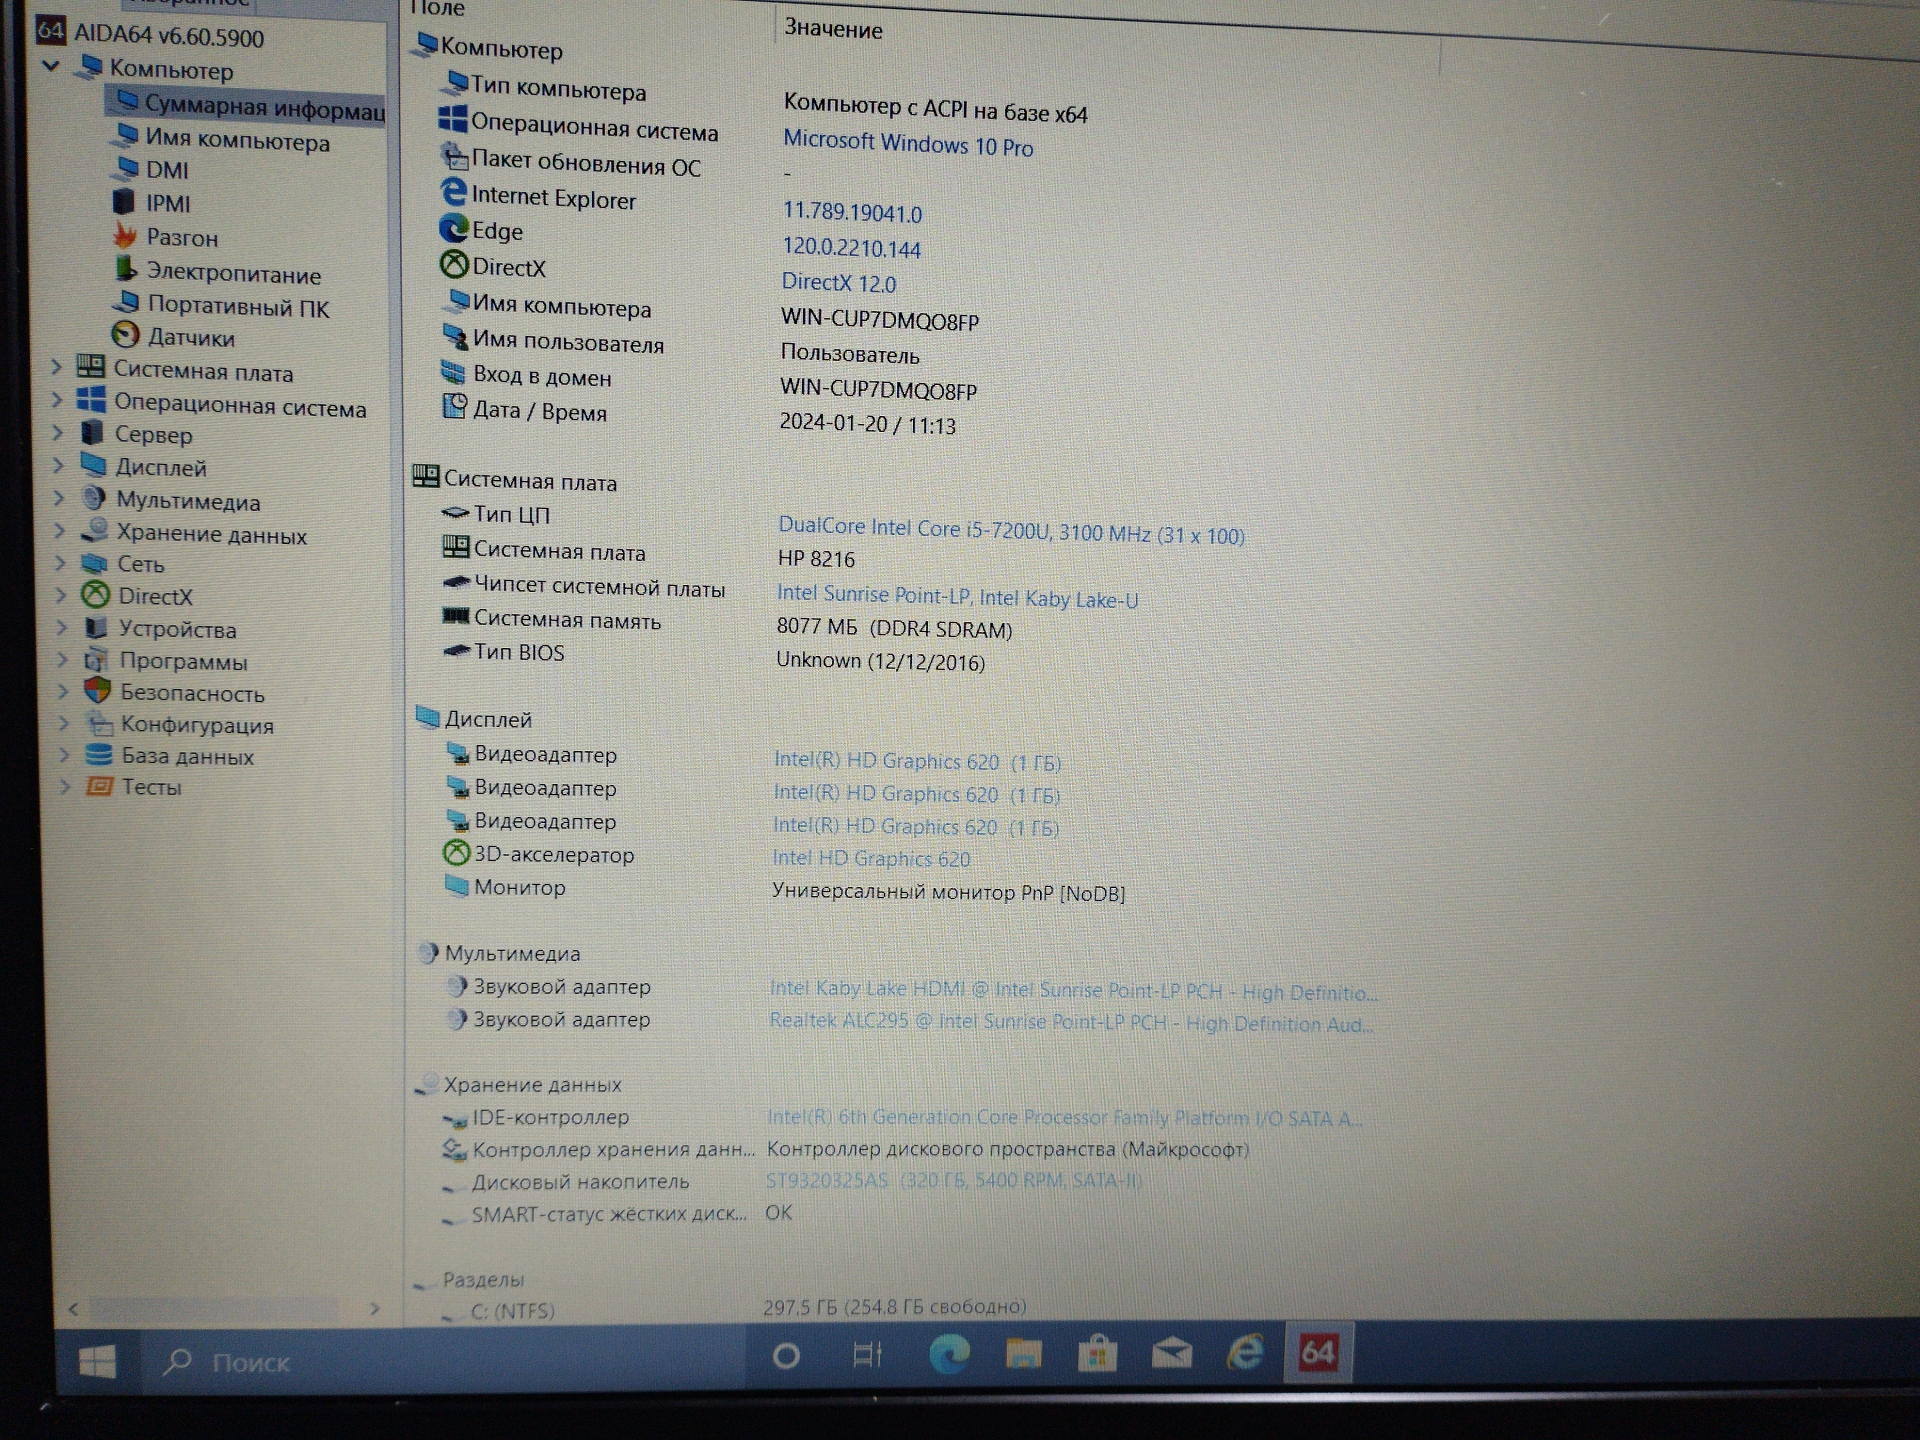
Task: Click the Тесты icon in tree
Action: pyautogui.click(x=99, y=786)
